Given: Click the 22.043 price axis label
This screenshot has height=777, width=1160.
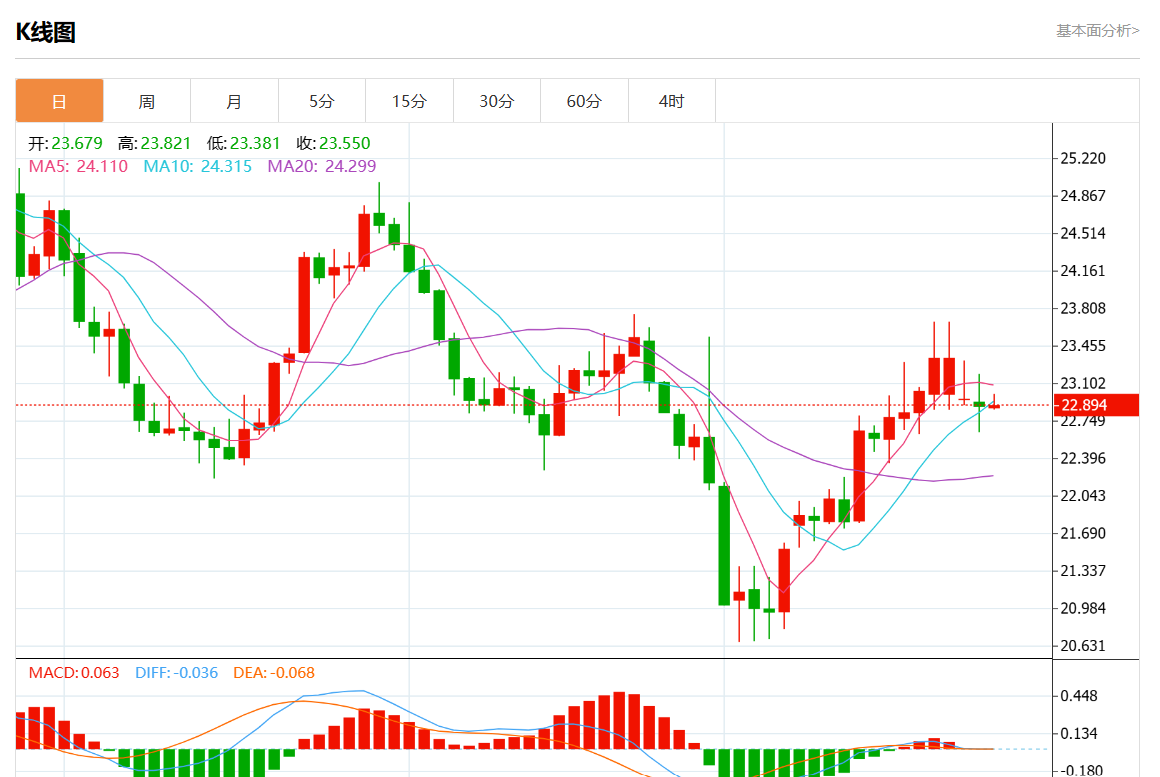Looking at the screenshot, I should tap(1083, 496).
